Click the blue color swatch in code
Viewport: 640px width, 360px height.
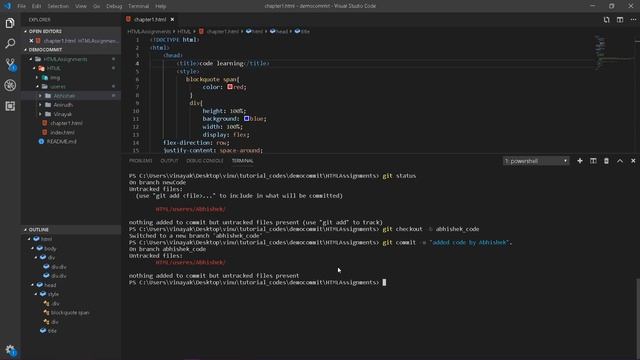[x=247, y=119]
